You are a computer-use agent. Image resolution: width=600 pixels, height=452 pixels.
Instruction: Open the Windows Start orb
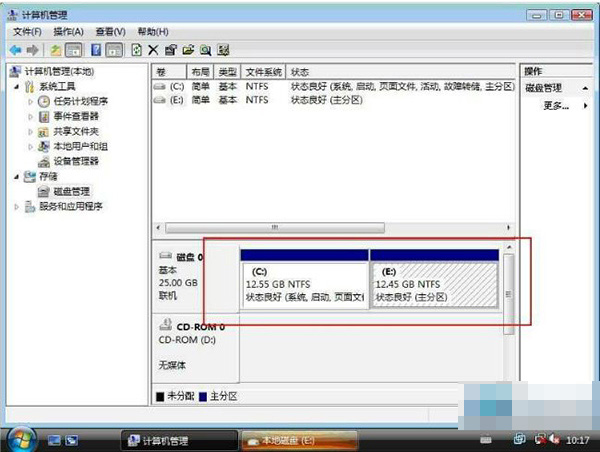coord(20,438)
